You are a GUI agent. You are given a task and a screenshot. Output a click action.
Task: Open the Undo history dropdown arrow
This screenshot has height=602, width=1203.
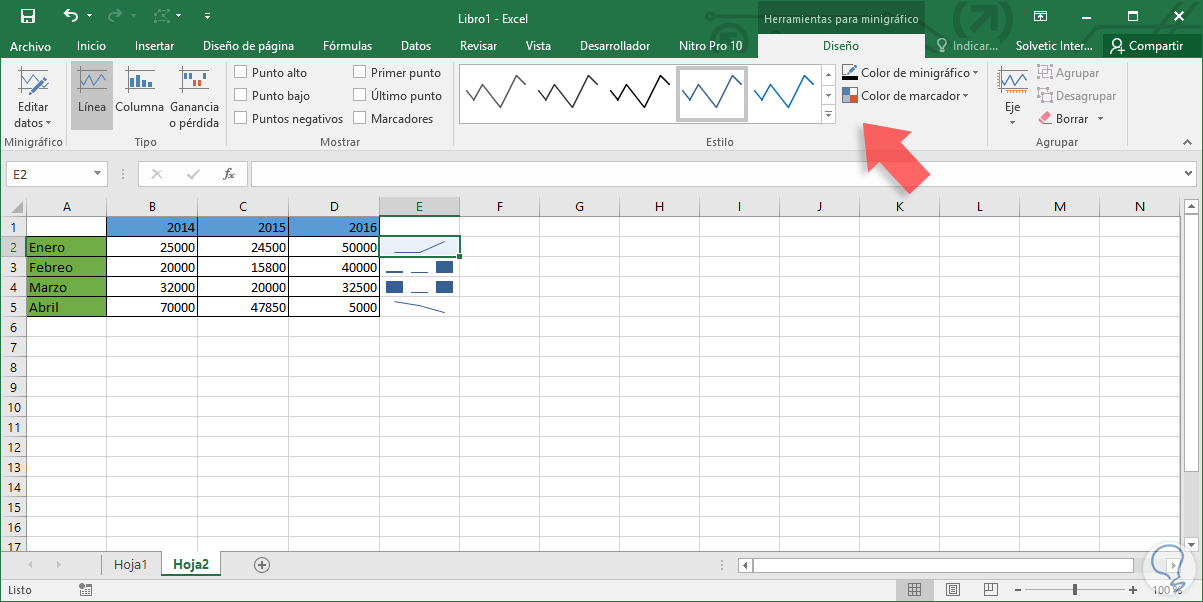89,17
